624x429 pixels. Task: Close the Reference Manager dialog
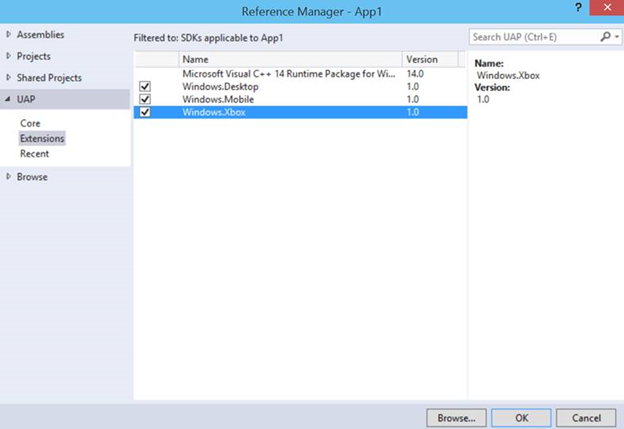pyautogui.click(x=607, y=8)
